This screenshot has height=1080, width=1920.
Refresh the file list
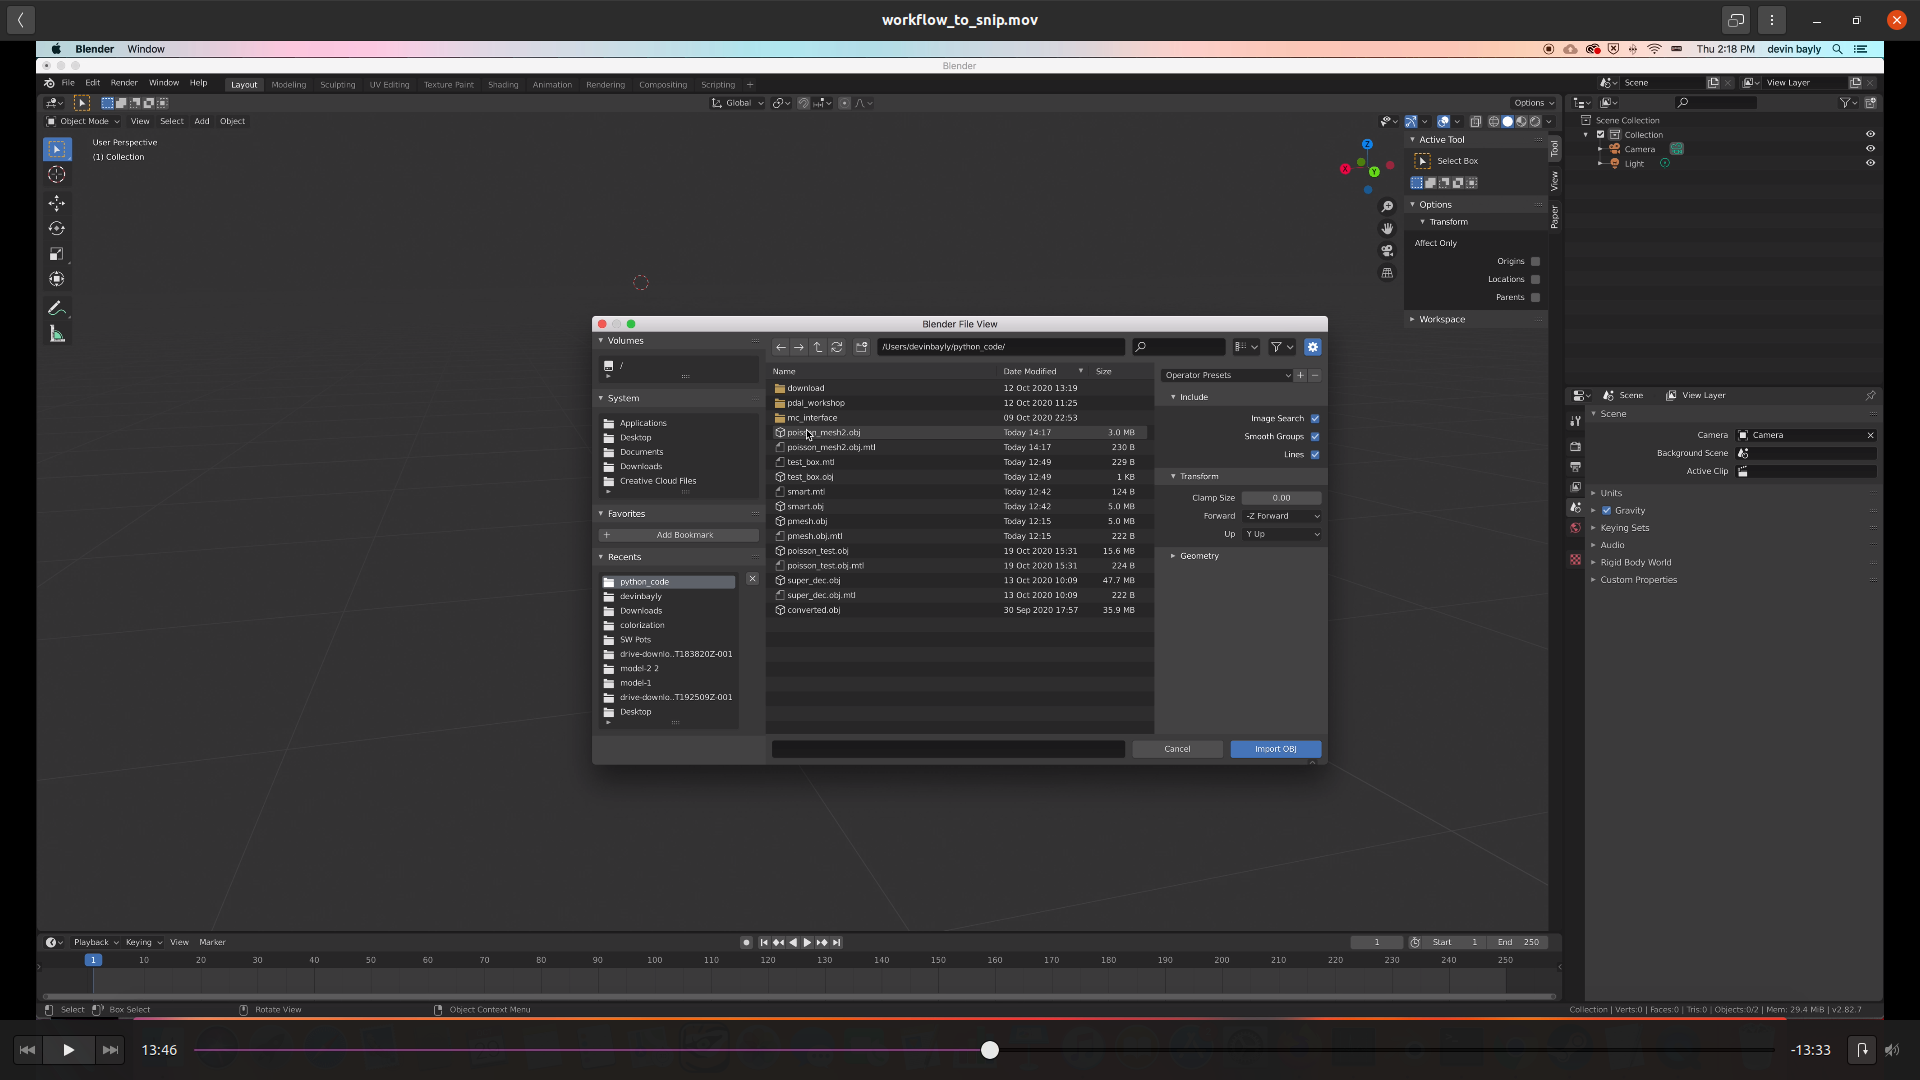837,347
